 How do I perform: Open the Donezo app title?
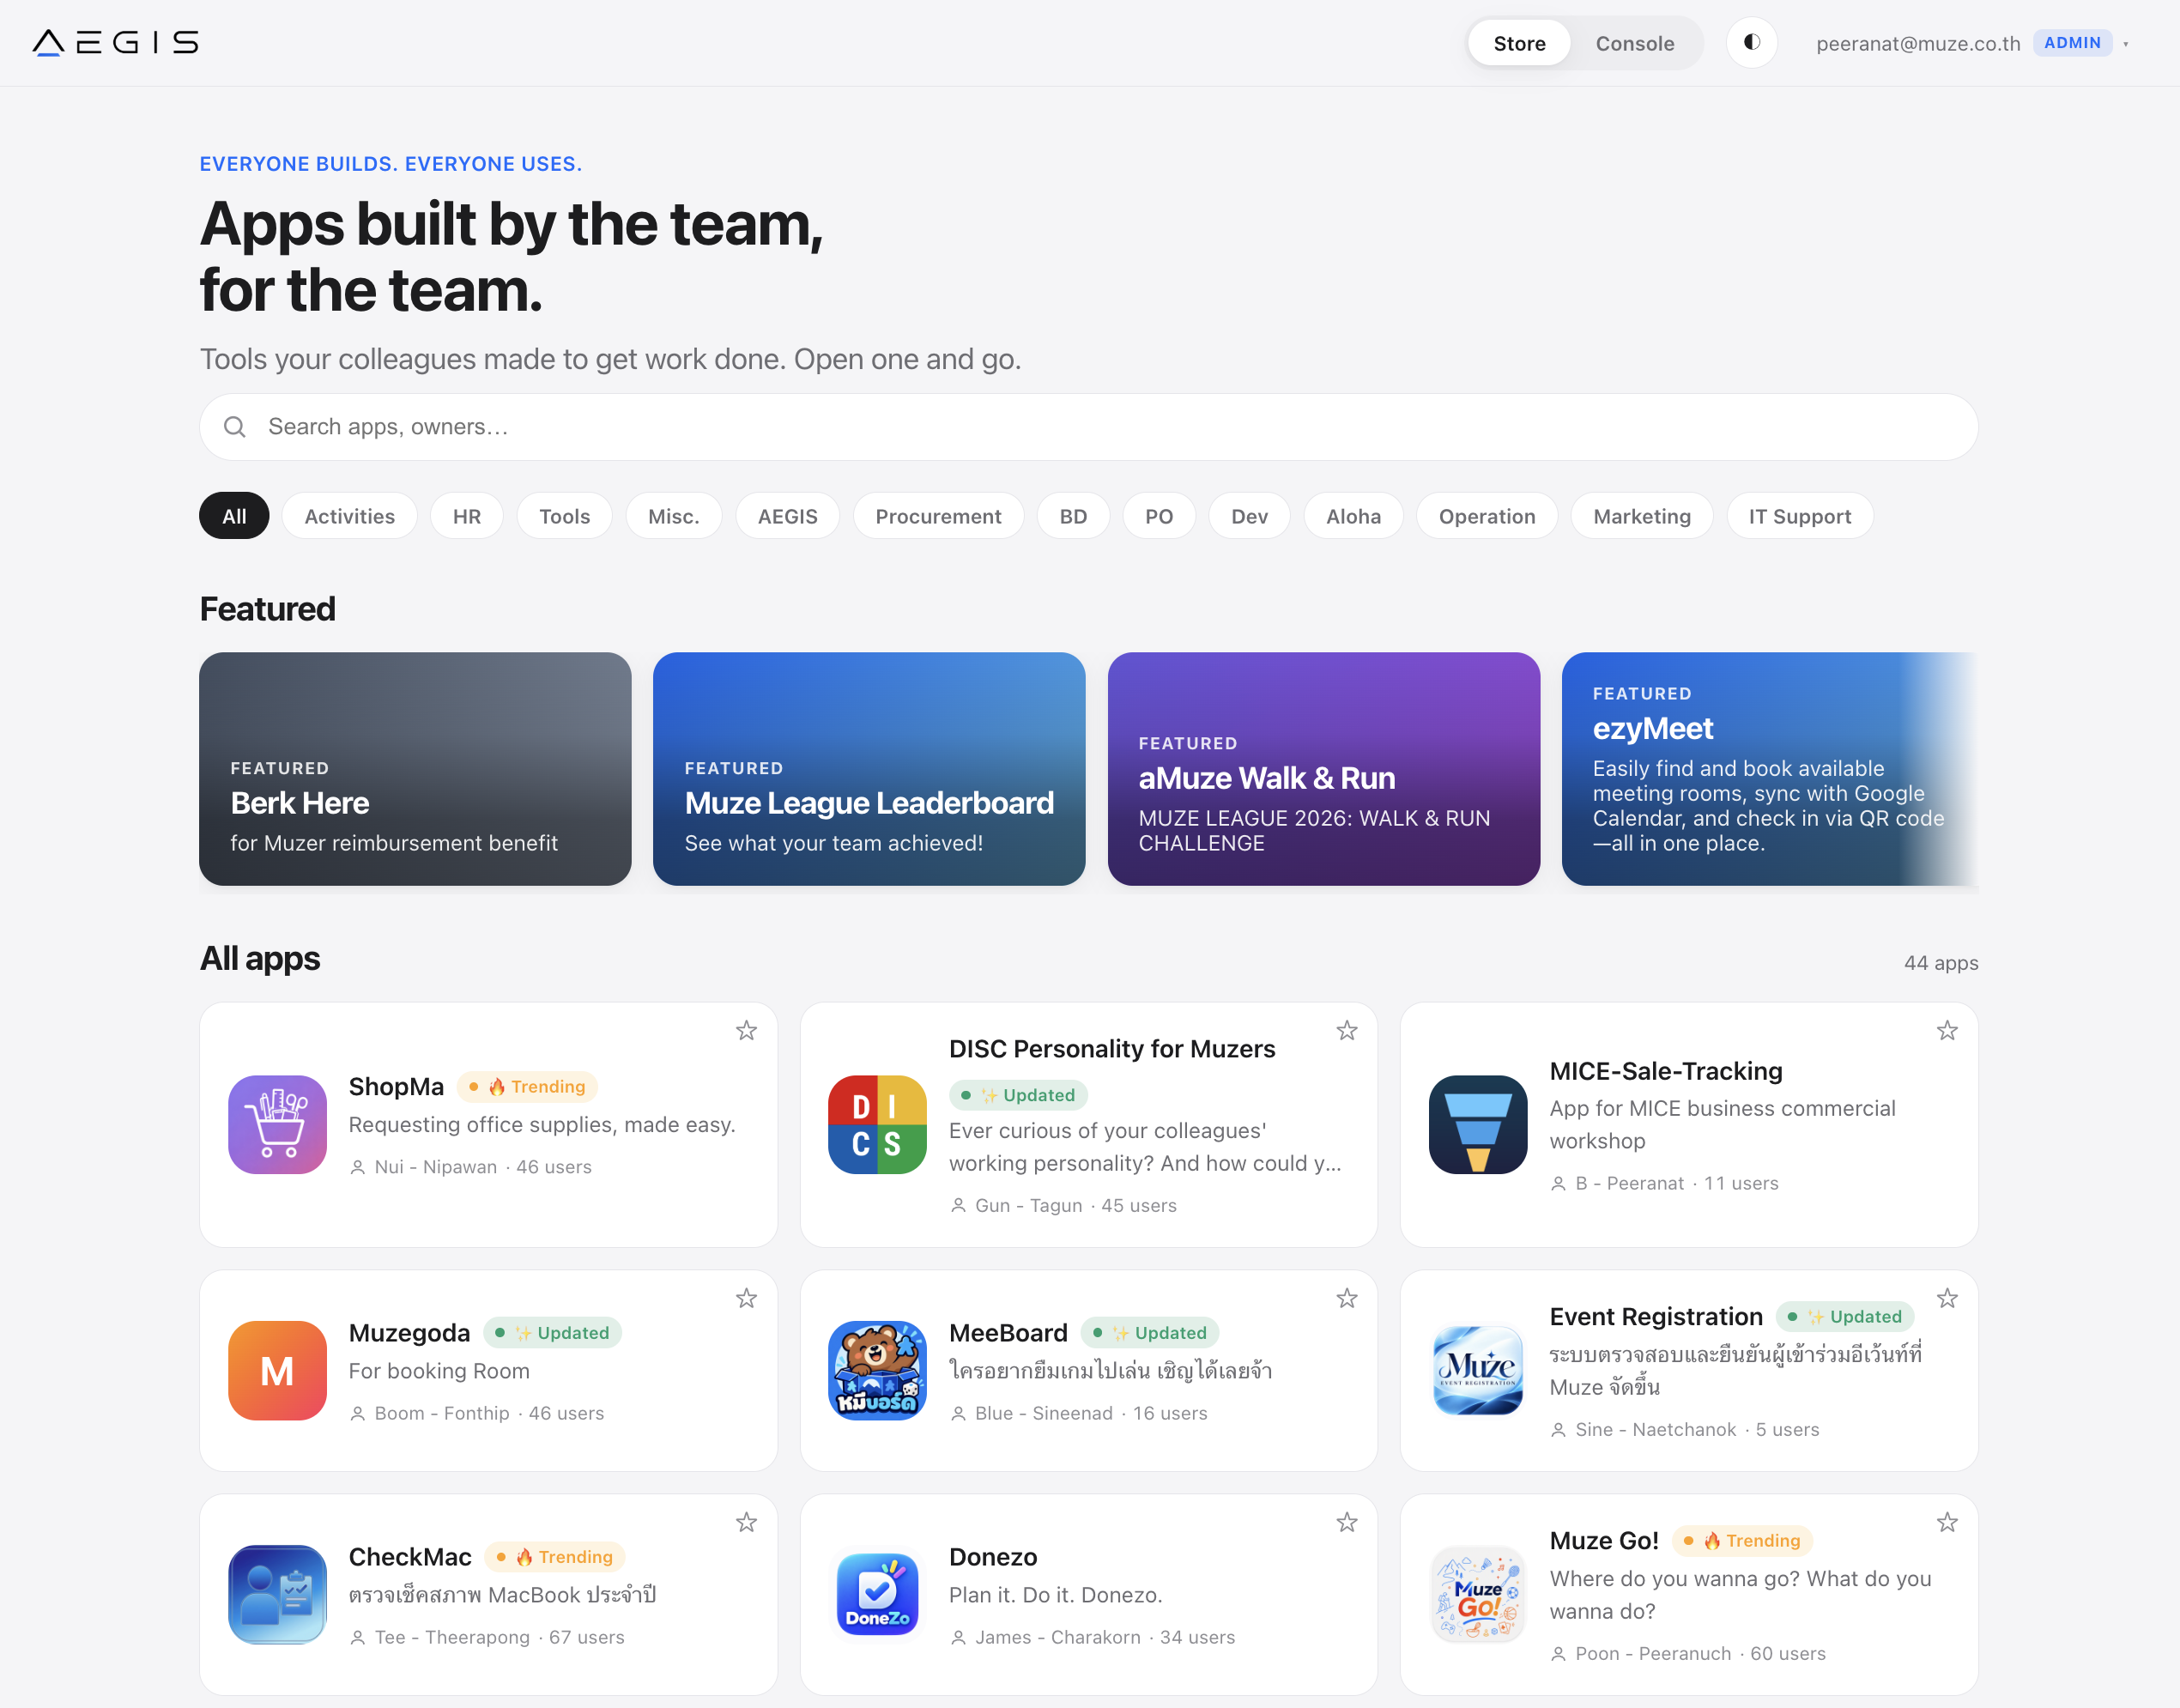pos(992,1557)
